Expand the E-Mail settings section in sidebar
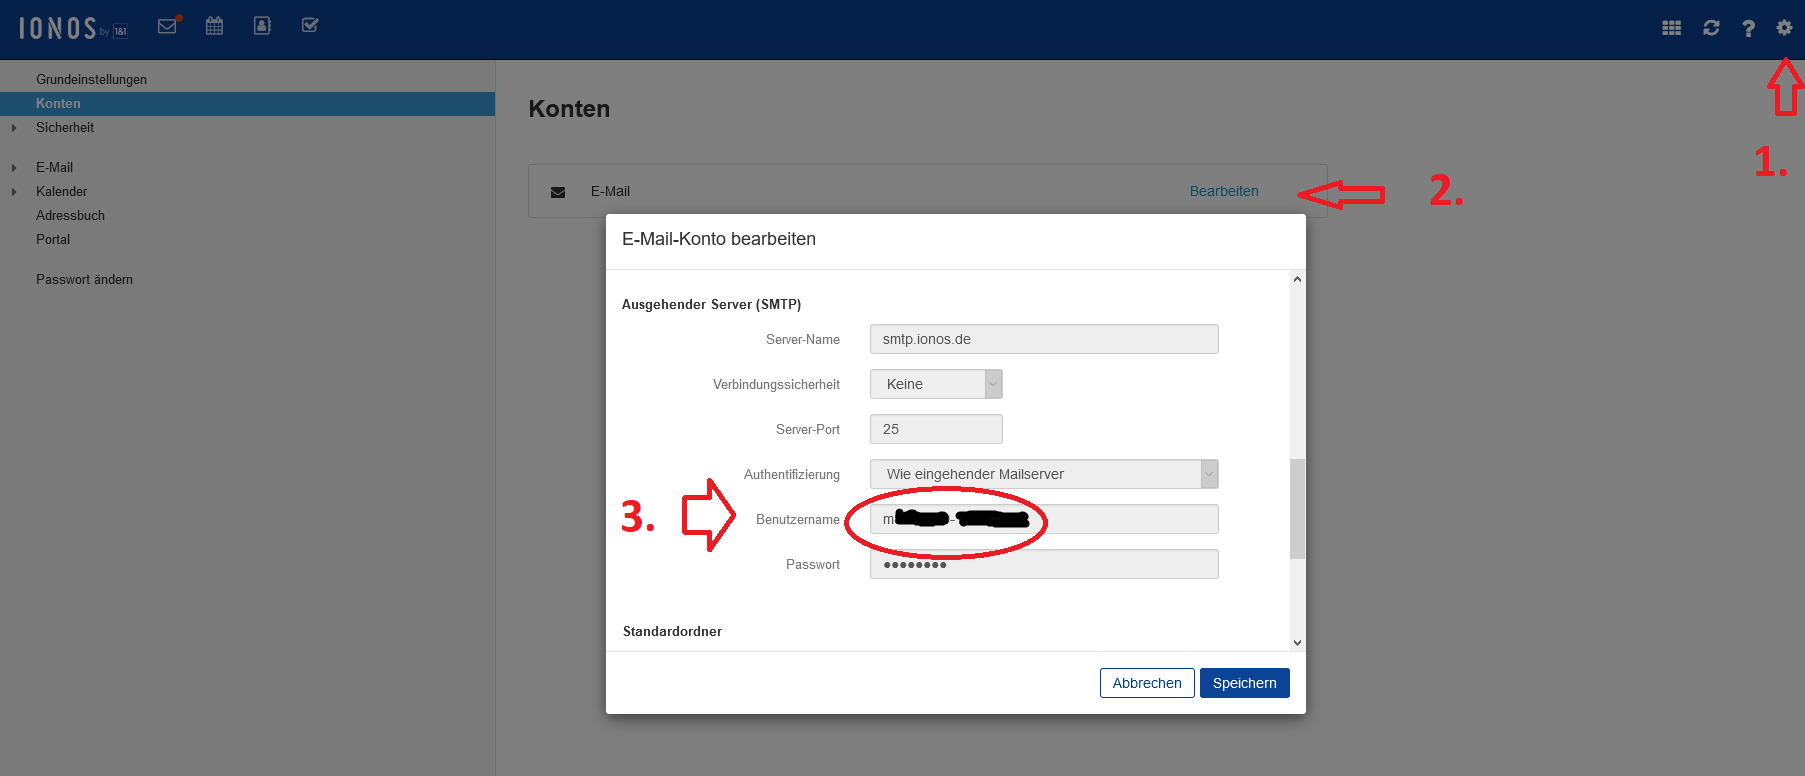This screenshot has width=1805, height=776. 14,168
